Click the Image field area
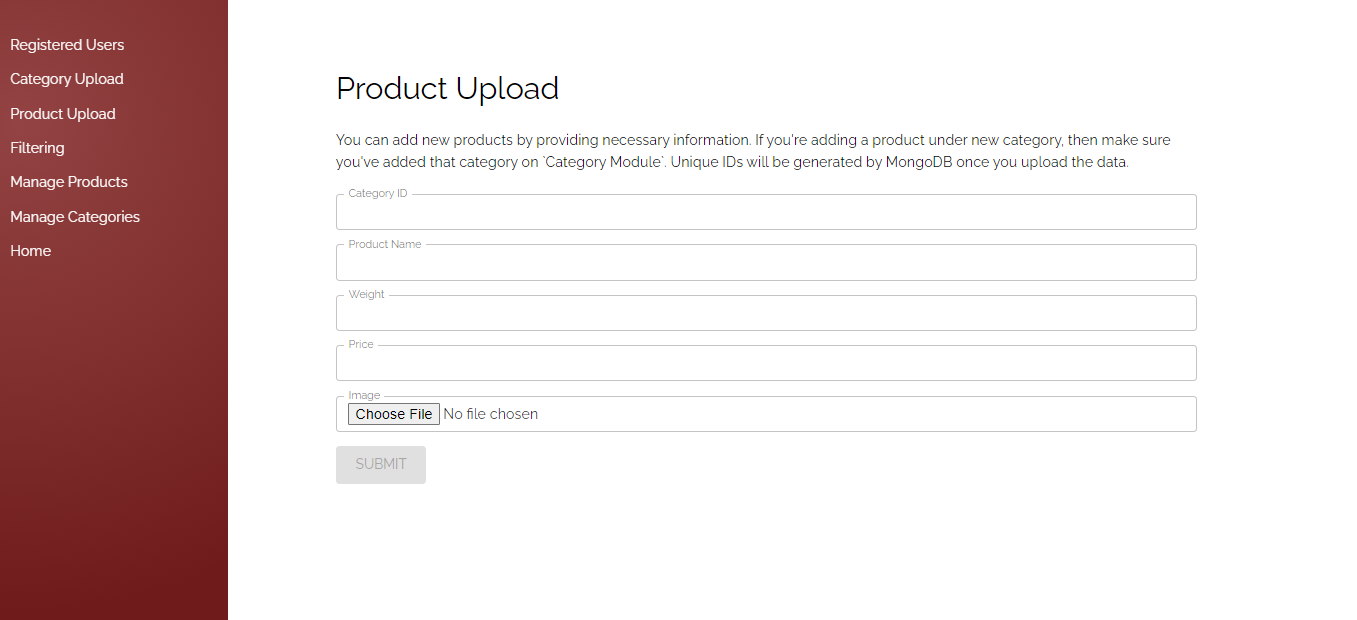This screenshot has height=620, width=1357. (x=765, y=413)
